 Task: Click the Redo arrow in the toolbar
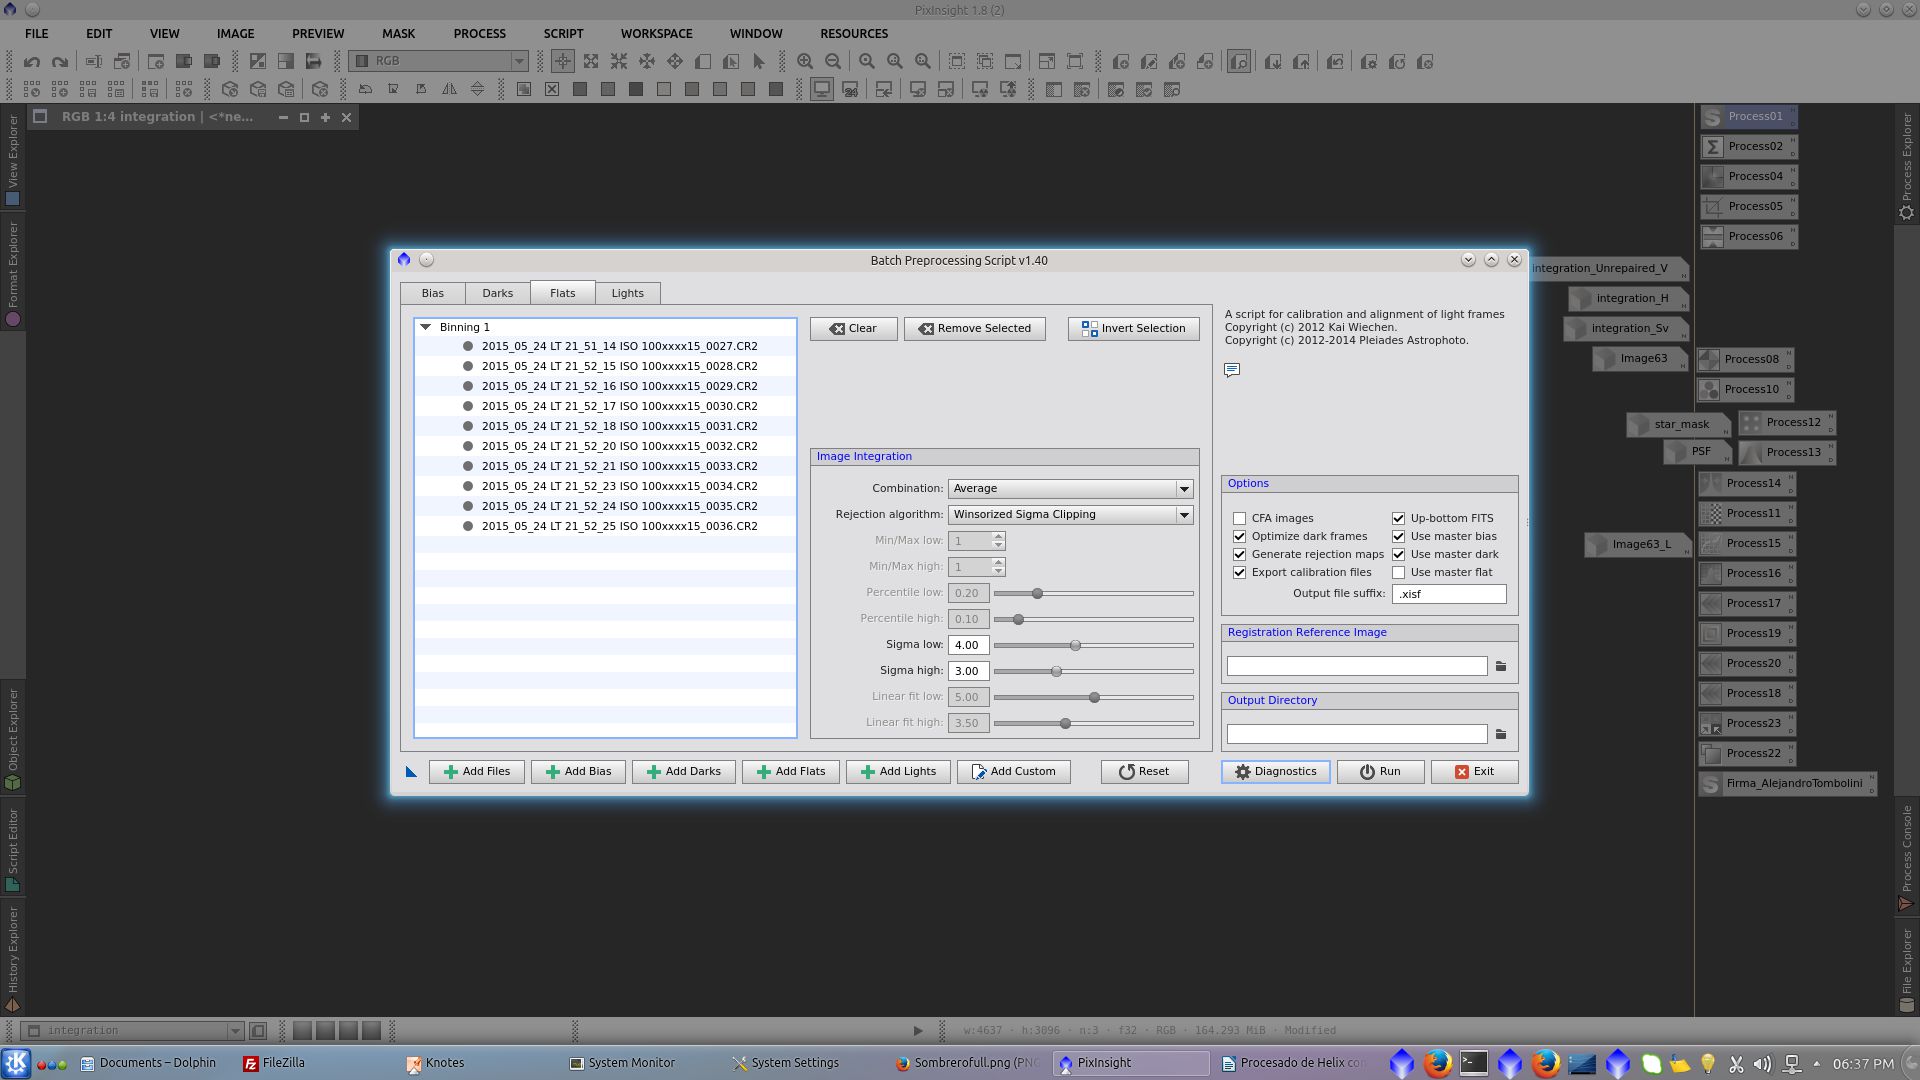pos(60,62)
